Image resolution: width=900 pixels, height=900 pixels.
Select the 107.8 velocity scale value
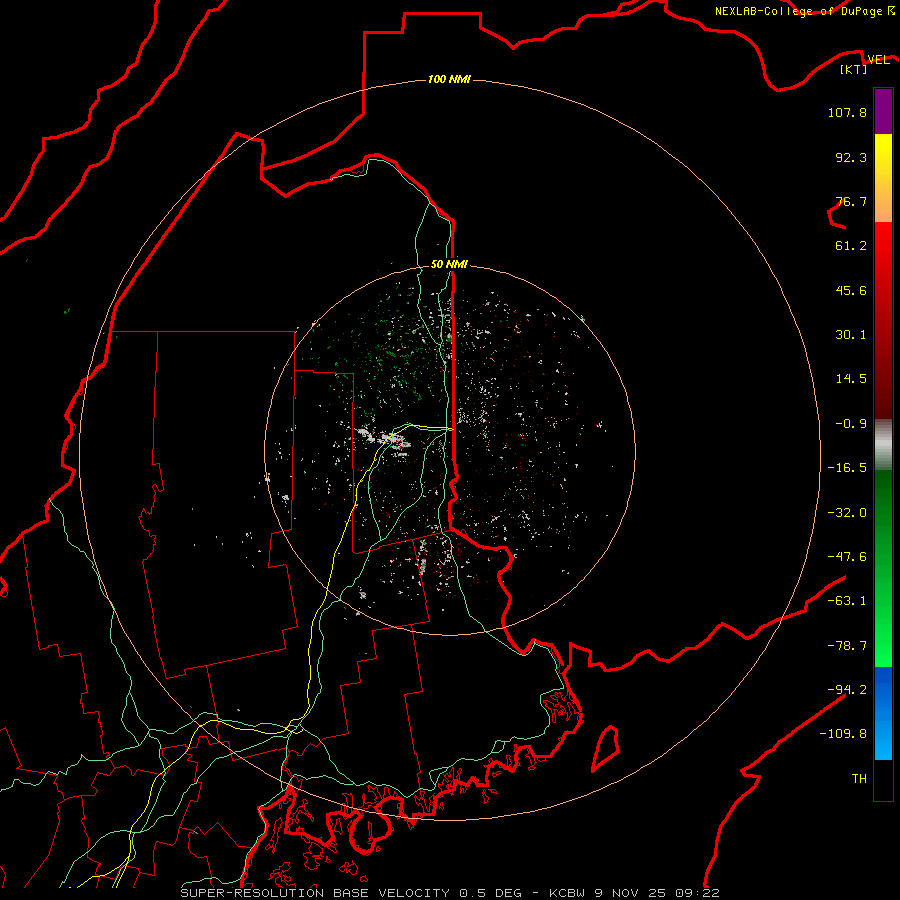[847, 112]
